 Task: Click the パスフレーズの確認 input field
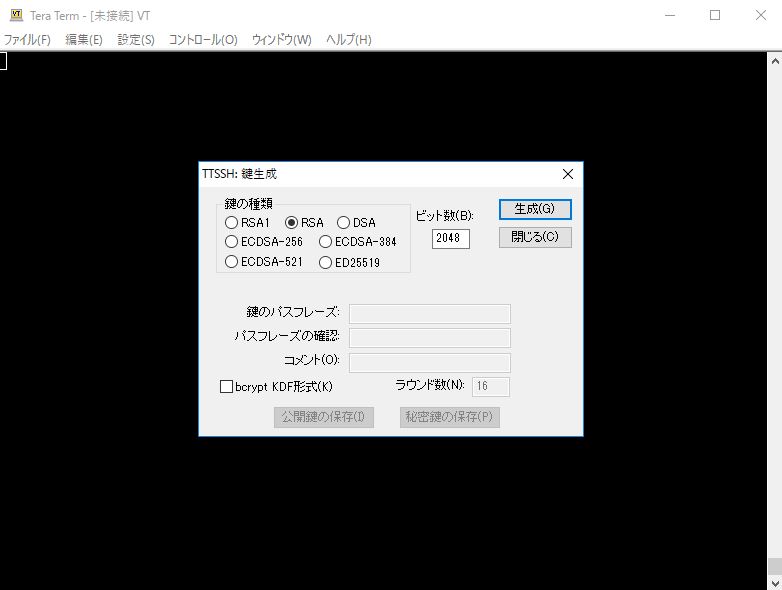(x=430, y=338)
